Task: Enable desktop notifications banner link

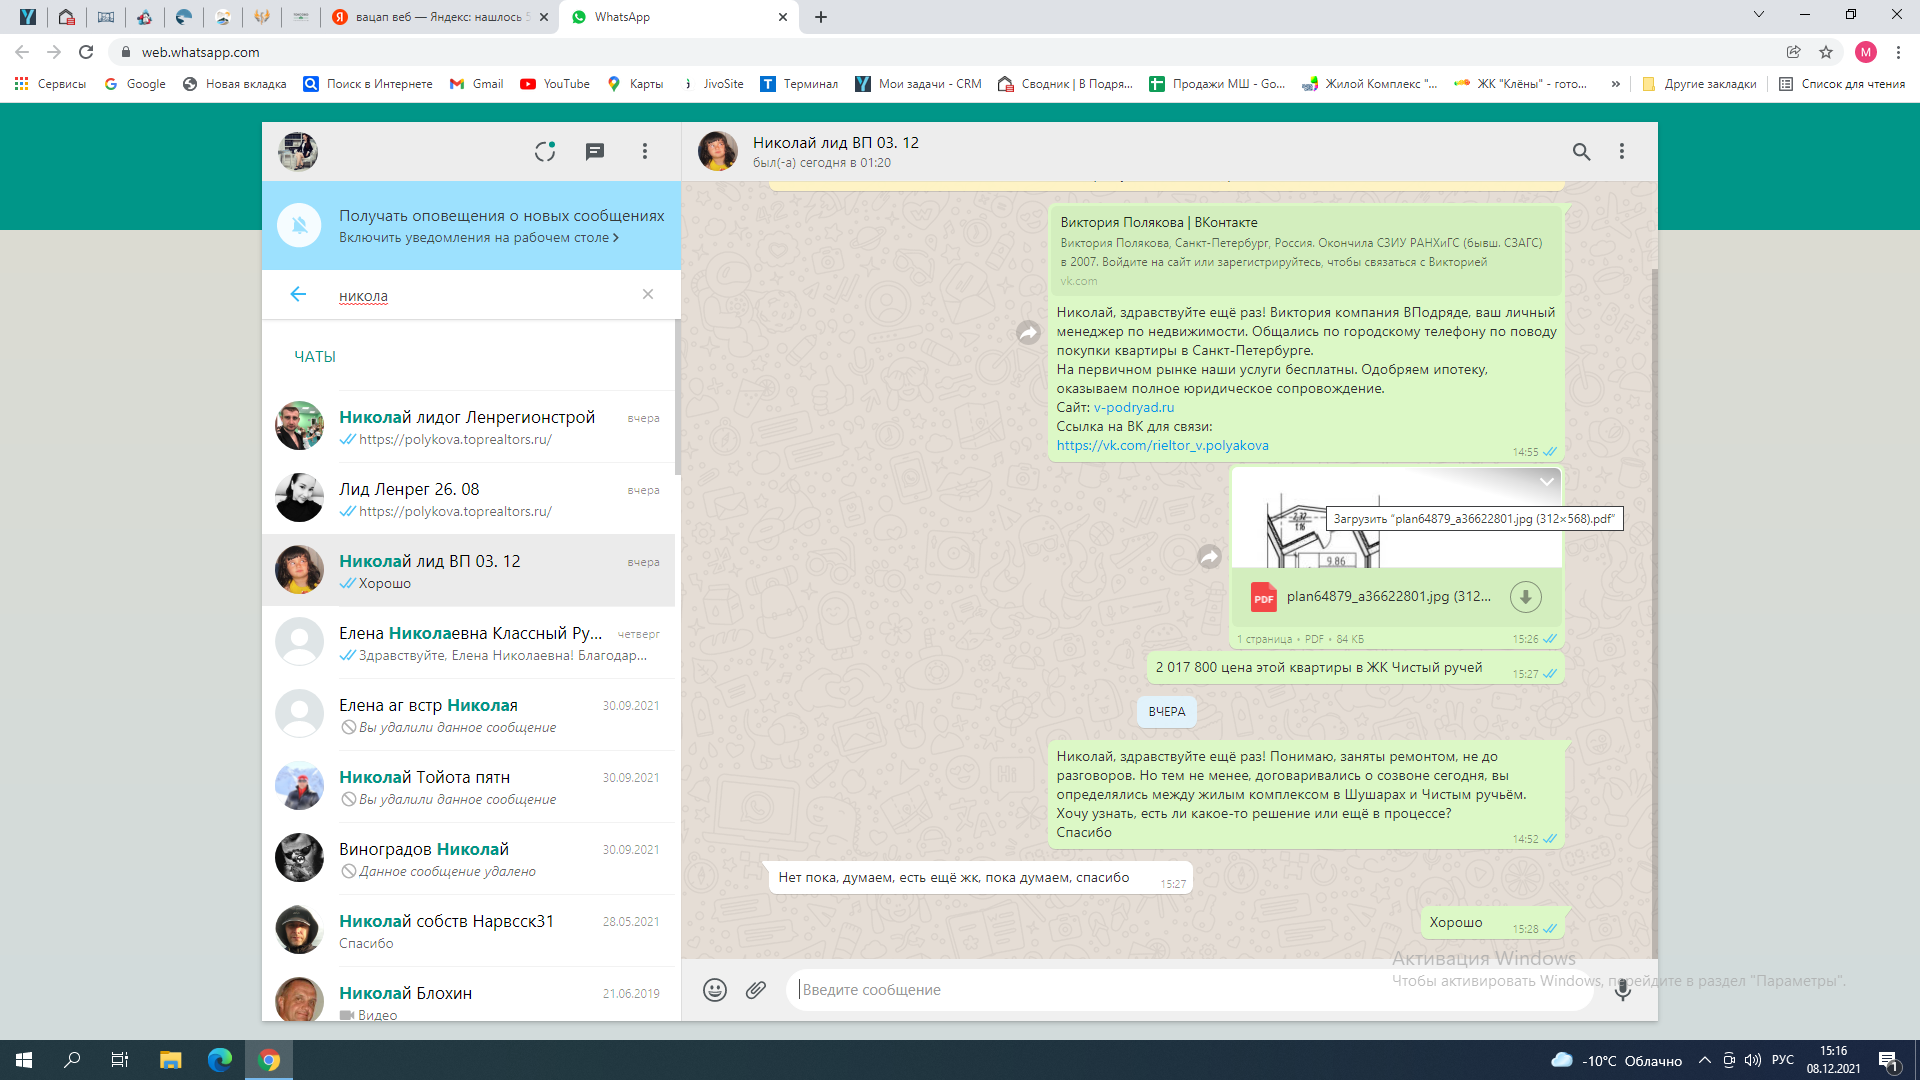Action: click(x=478, y=238)
